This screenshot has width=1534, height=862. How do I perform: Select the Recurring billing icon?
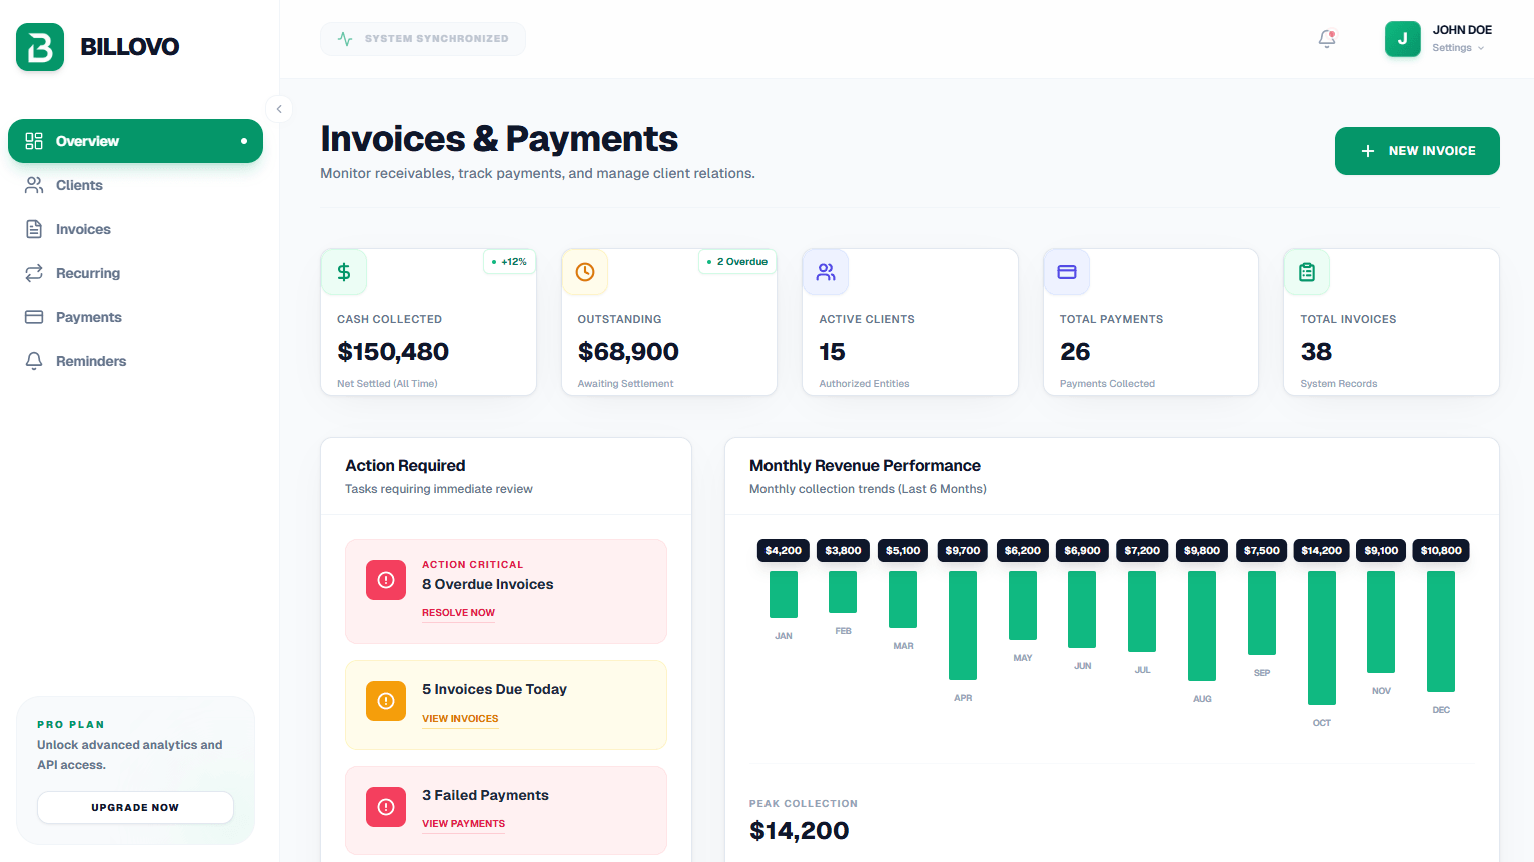pos(34,273)
